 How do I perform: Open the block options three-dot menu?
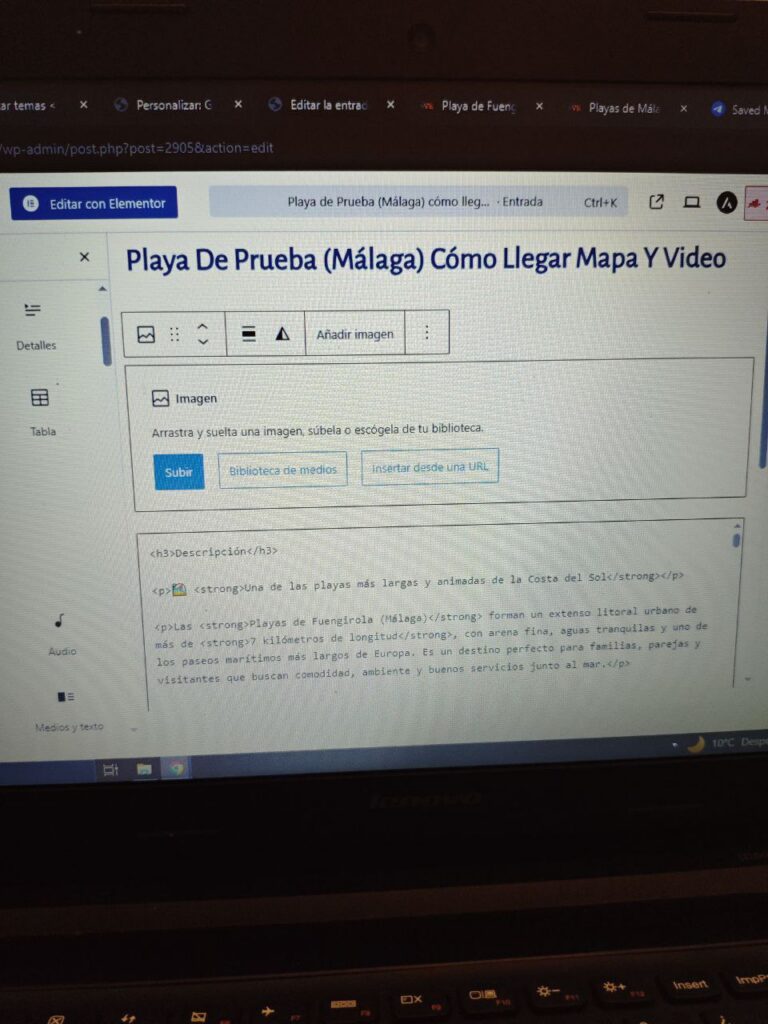tap(426, 333)
